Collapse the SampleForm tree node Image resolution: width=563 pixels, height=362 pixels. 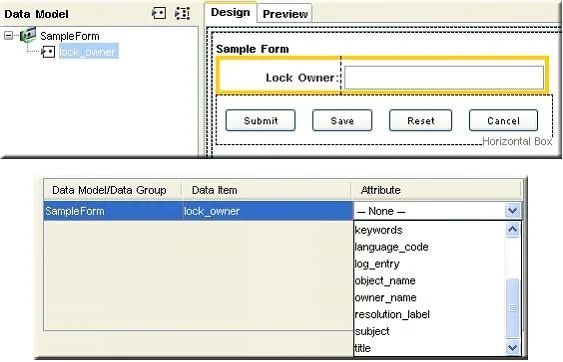[8, 35]
